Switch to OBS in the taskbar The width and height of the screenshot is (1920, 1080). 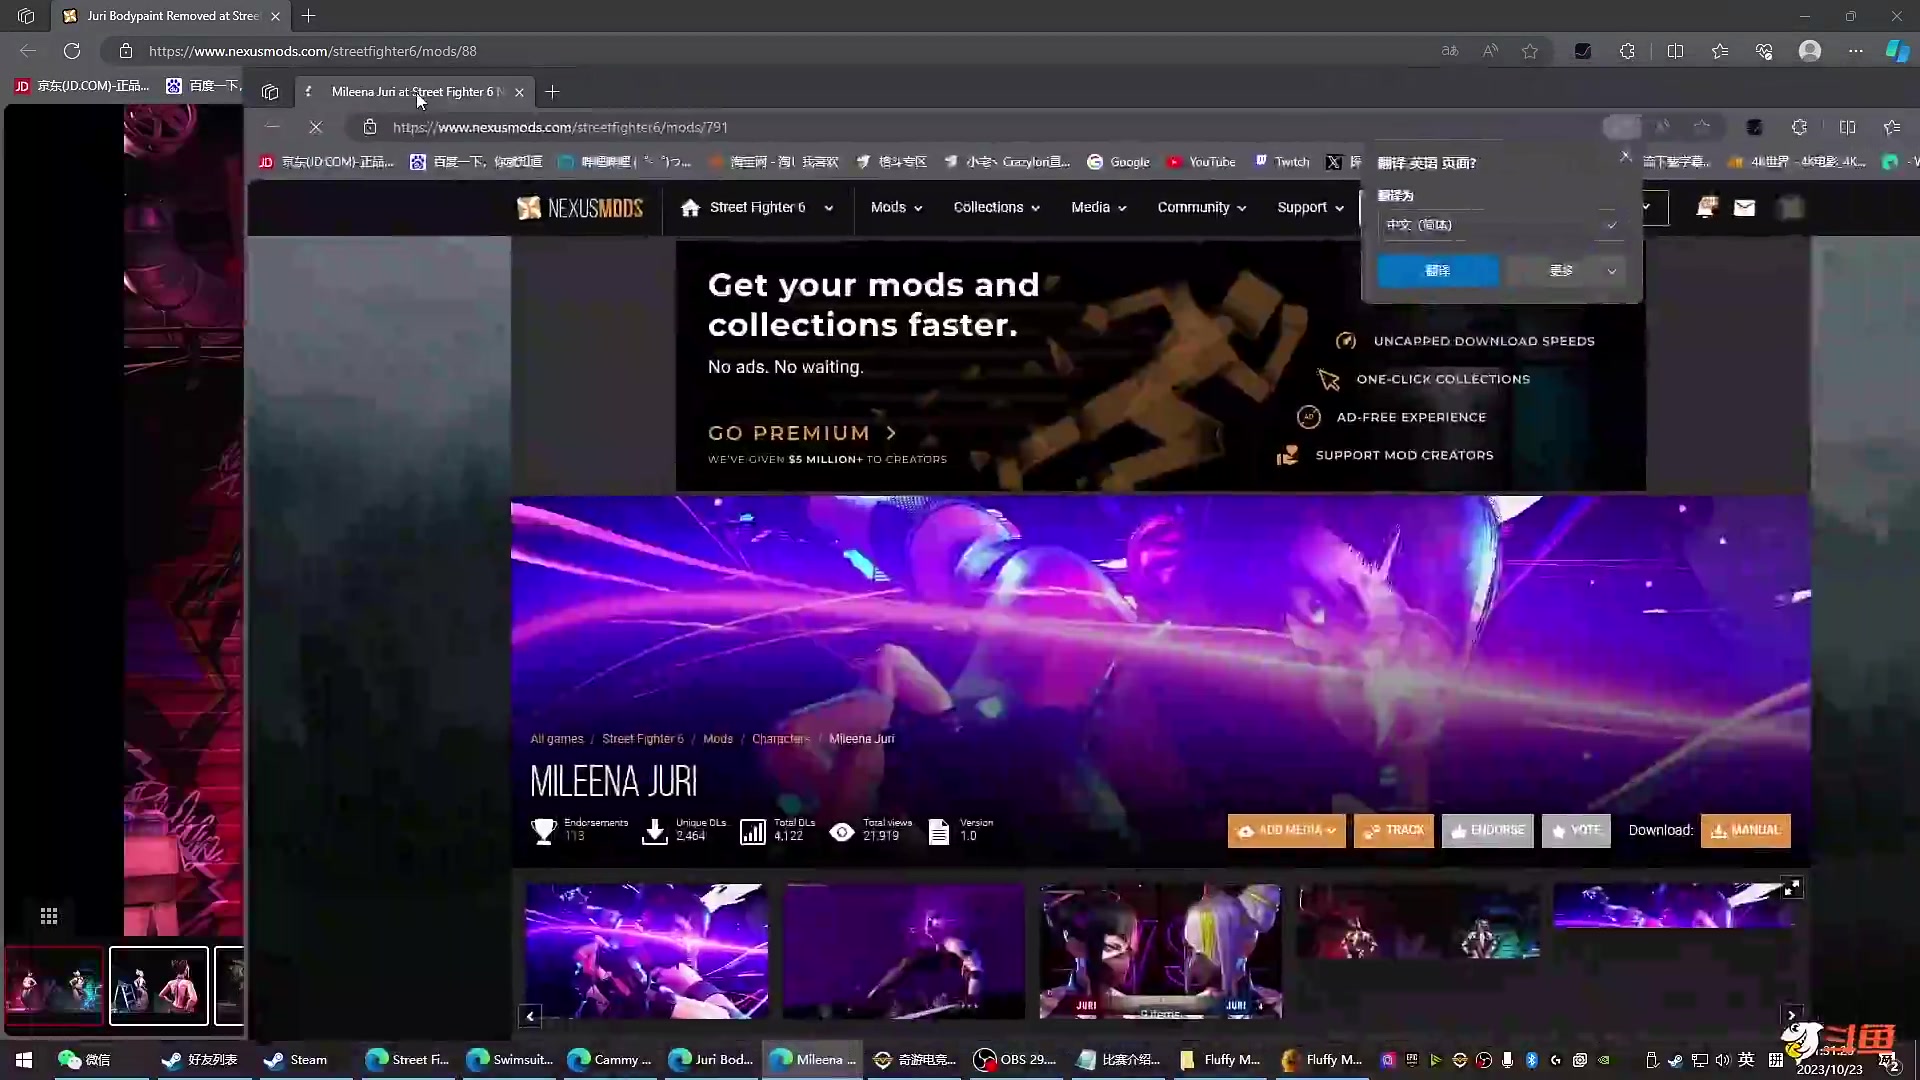[x=1015, y=1059]
